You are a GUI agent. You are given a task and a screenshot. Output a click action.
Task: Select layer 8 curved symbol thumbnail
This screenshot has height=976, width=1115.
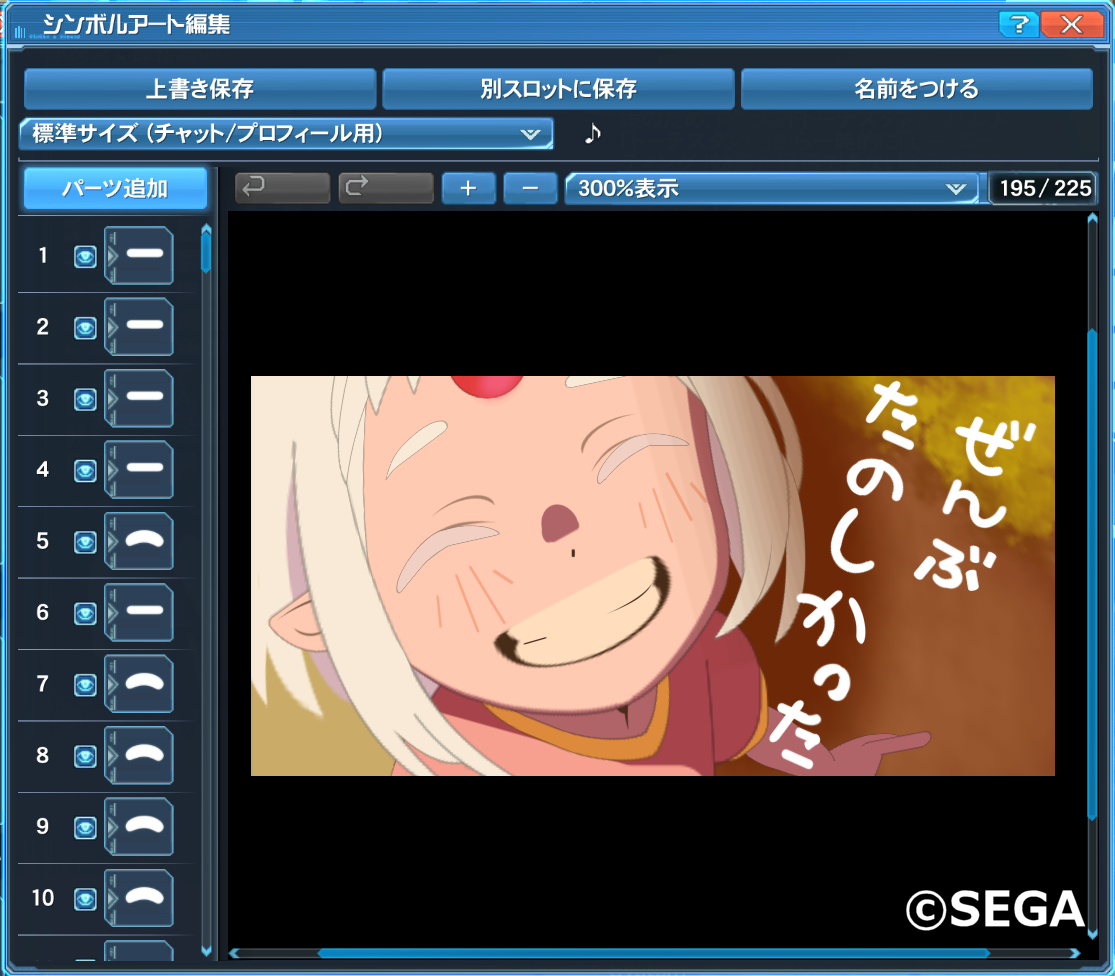tap(139, 755)
